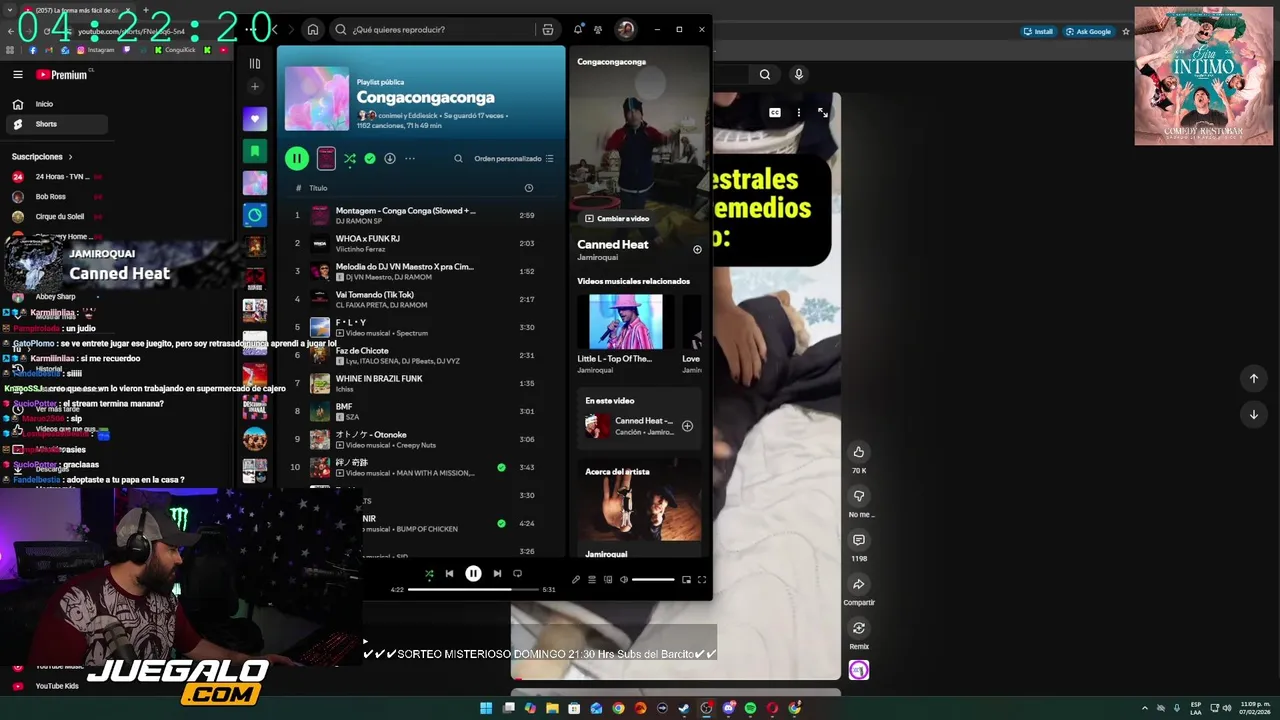This screenshot has width=1280, height=720.
Task: Toggle shuffle in the bottom player bar
Action: [429, 574]
